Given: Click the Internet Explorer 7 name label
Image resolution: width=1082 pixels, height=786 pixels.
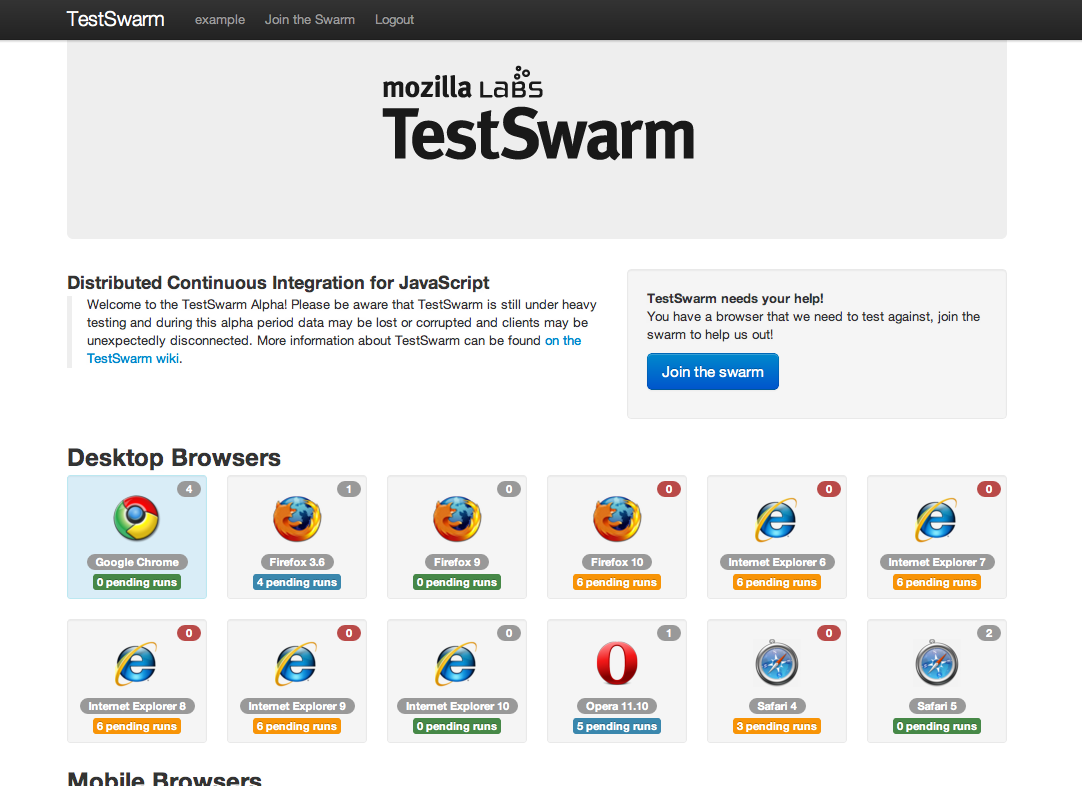Looking at the screenshot, I should pyautogui.click(x=937, y=562).
